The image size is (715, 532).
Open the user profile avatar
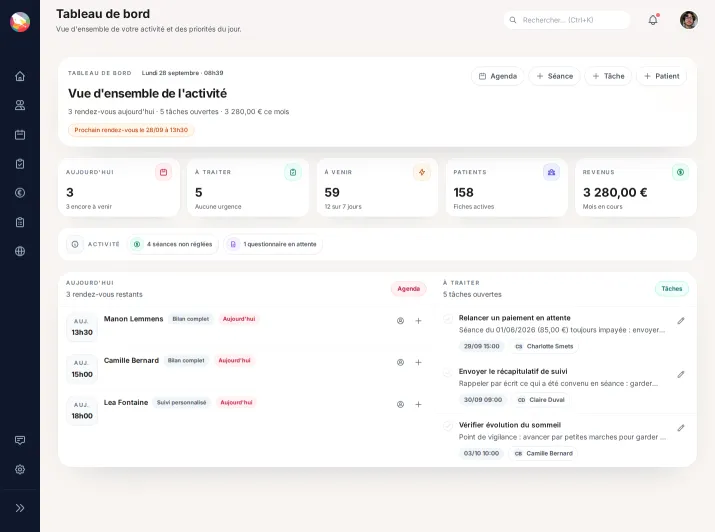(x=689, y=20)
